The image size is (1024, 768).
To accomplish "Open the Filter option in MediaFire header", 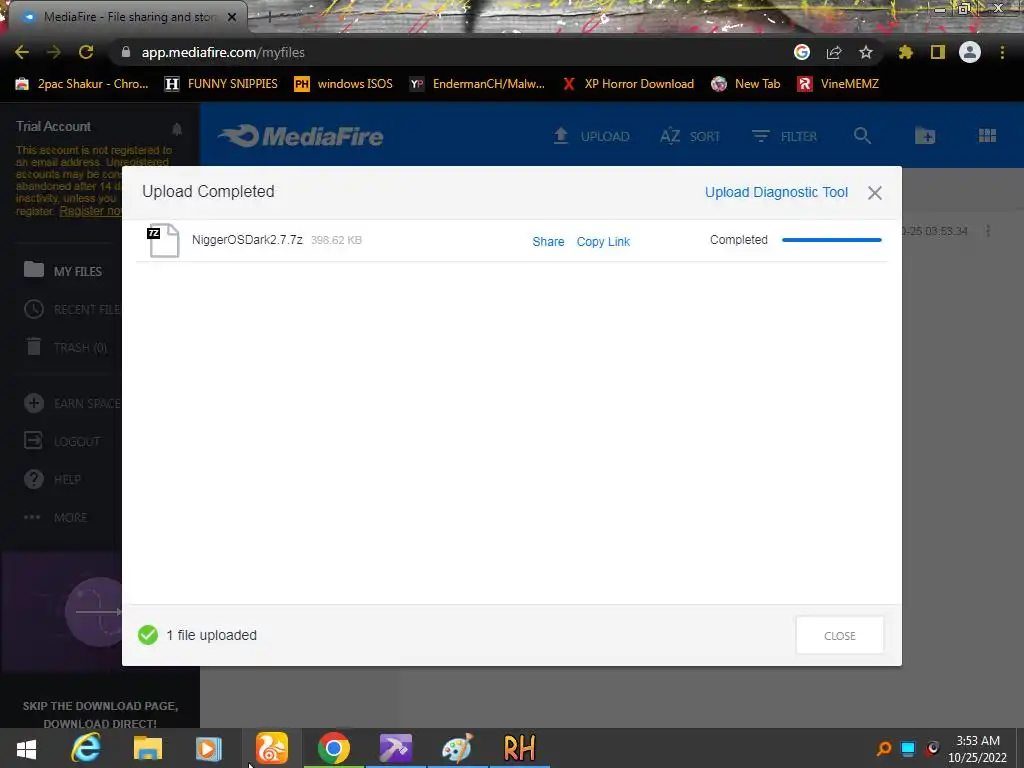I will [784, 136].
